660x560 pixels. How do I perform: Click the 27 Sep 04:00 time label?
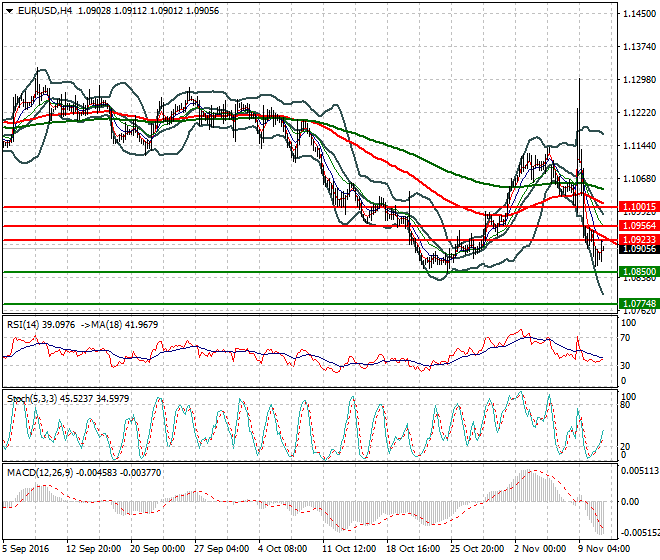click(221, 549)
